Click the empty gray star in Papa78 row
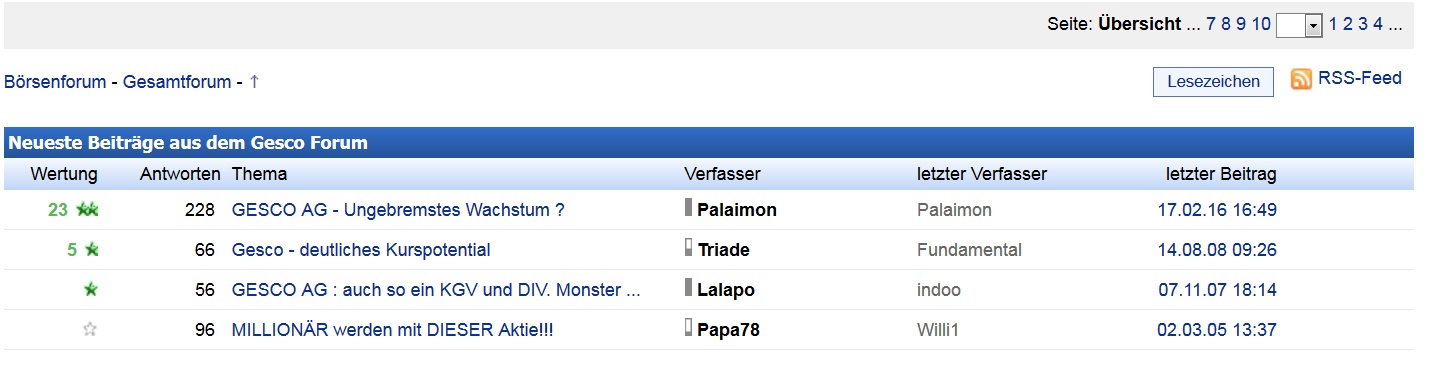The width and height of the screenshot is (1435, 387). (90, 329)
